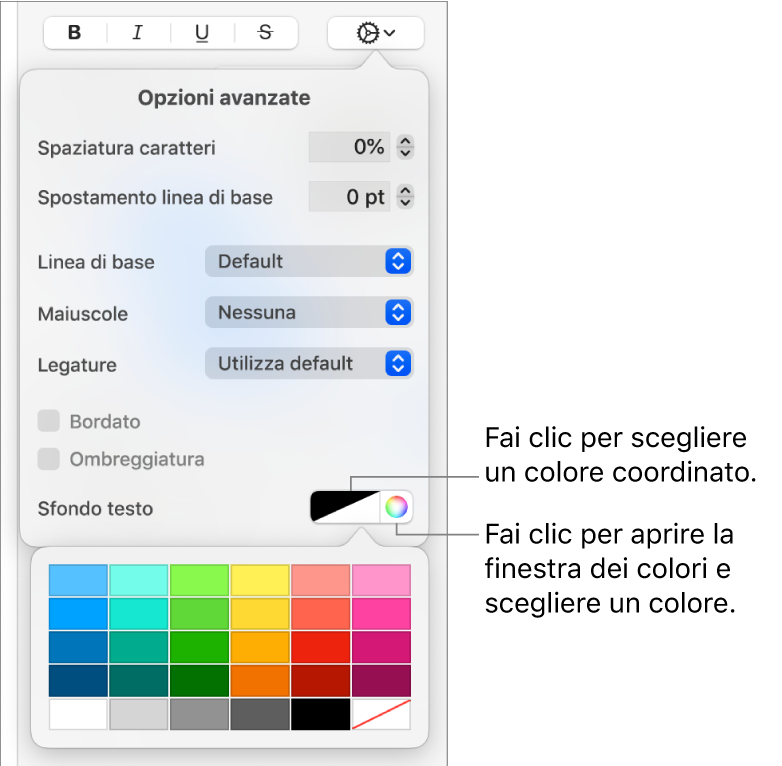The image size is (782, 766).
Task: Apply strikethrough text style
Action: click(266, 33)
